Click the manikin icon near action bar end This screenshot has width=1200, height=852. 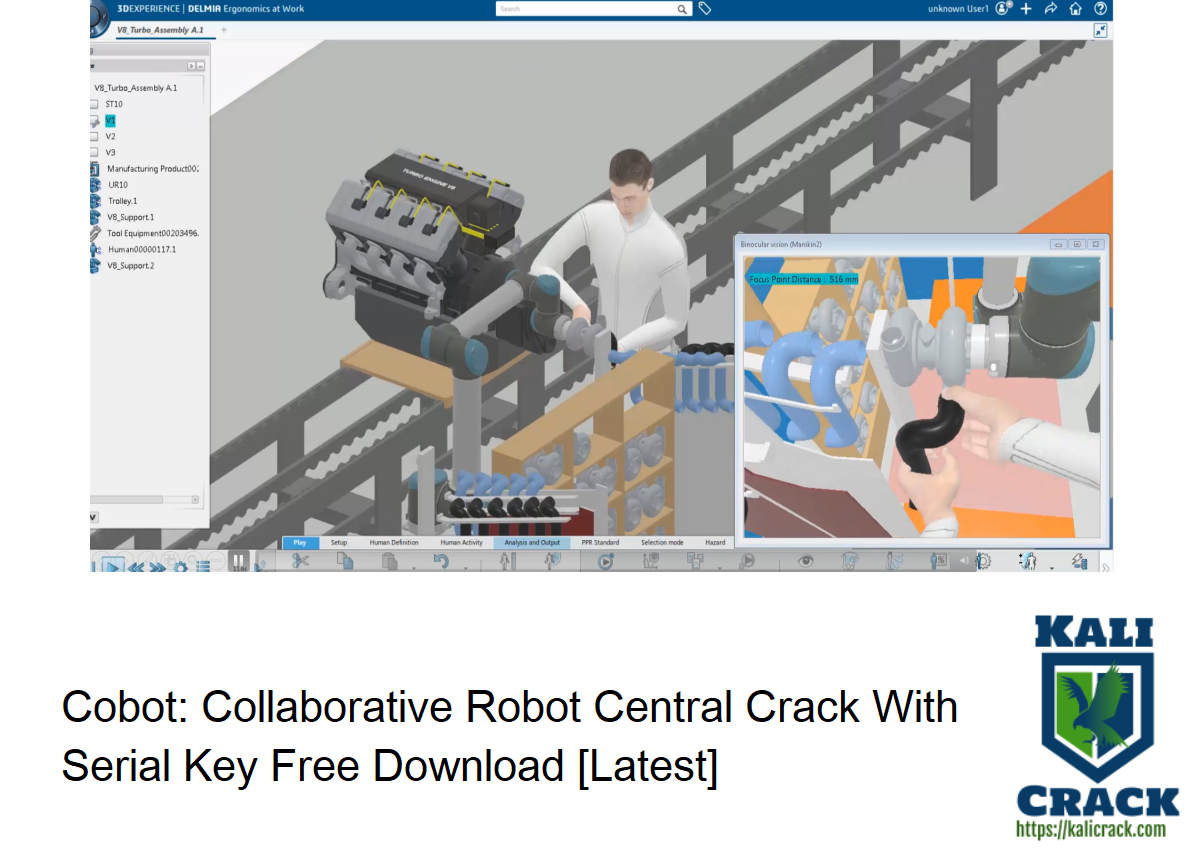click(1028, 561)
